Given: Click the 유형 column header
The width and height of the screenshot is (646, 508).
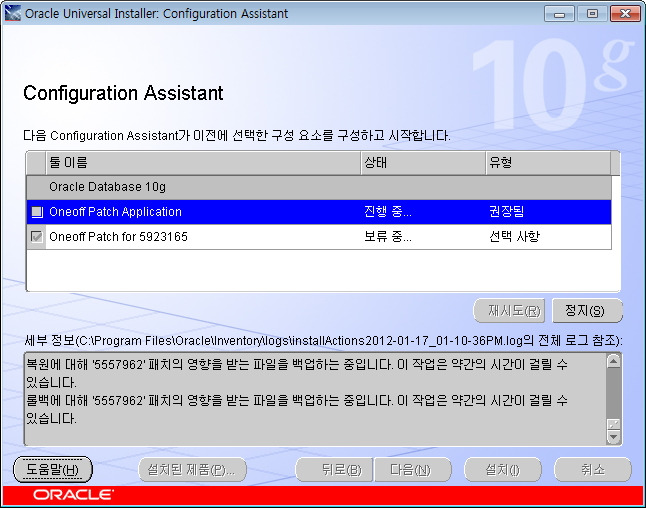Looking at the screenshot, I should (x=548, y=162).
